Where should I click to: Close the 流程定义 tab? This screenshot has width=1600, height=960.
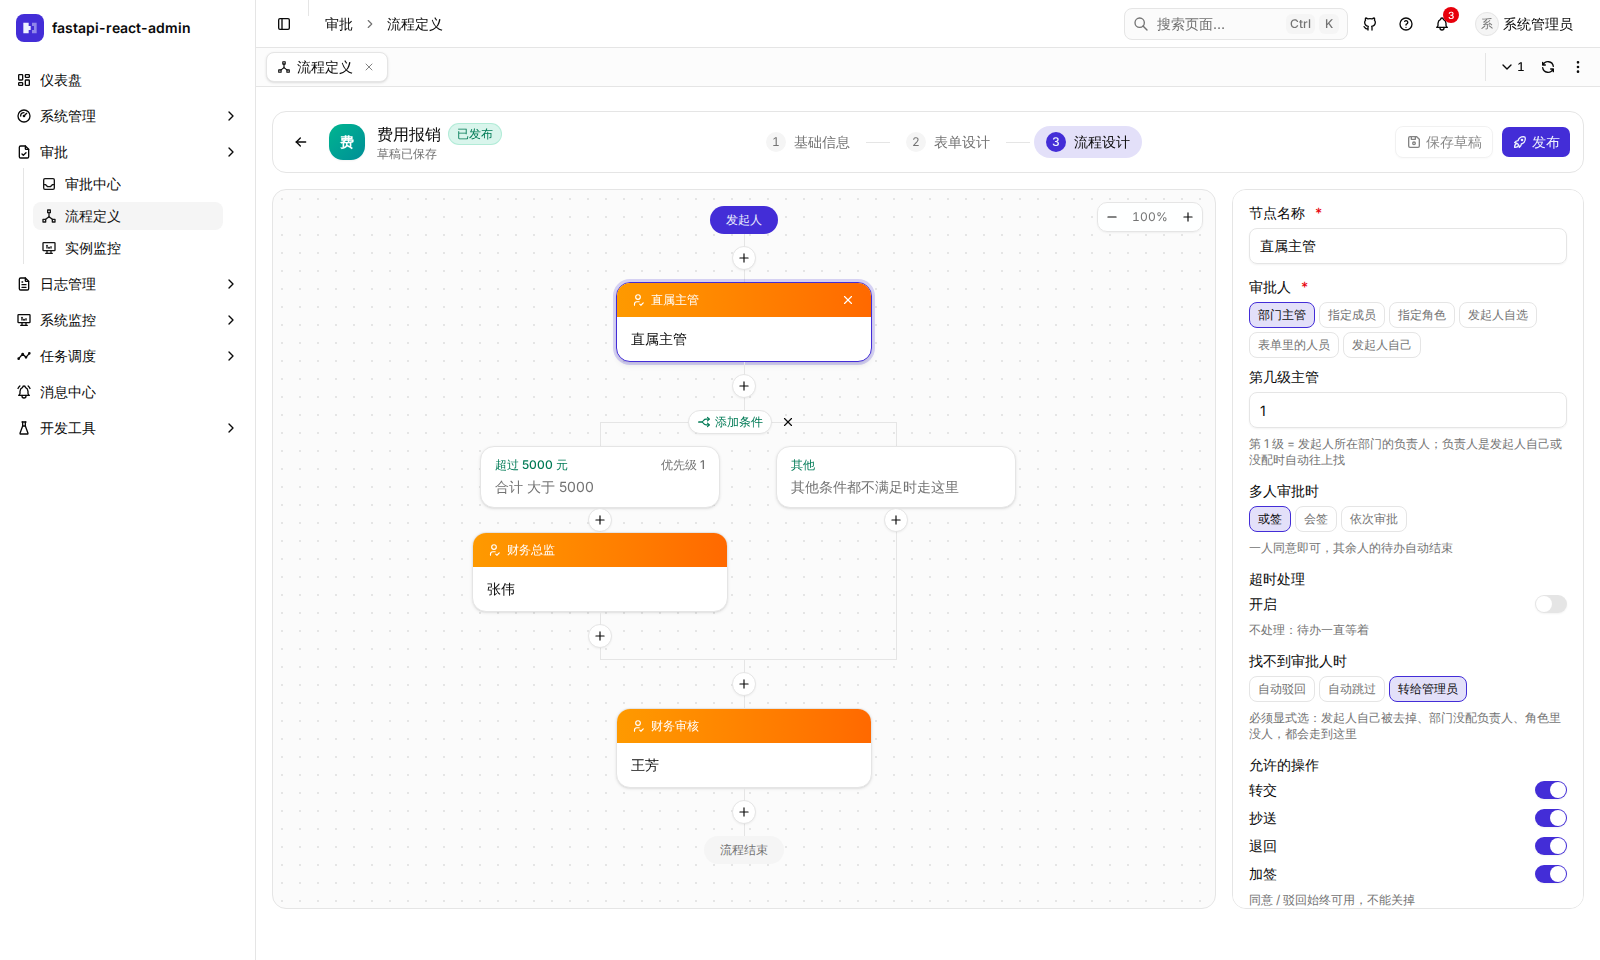(x=369, y=67)
